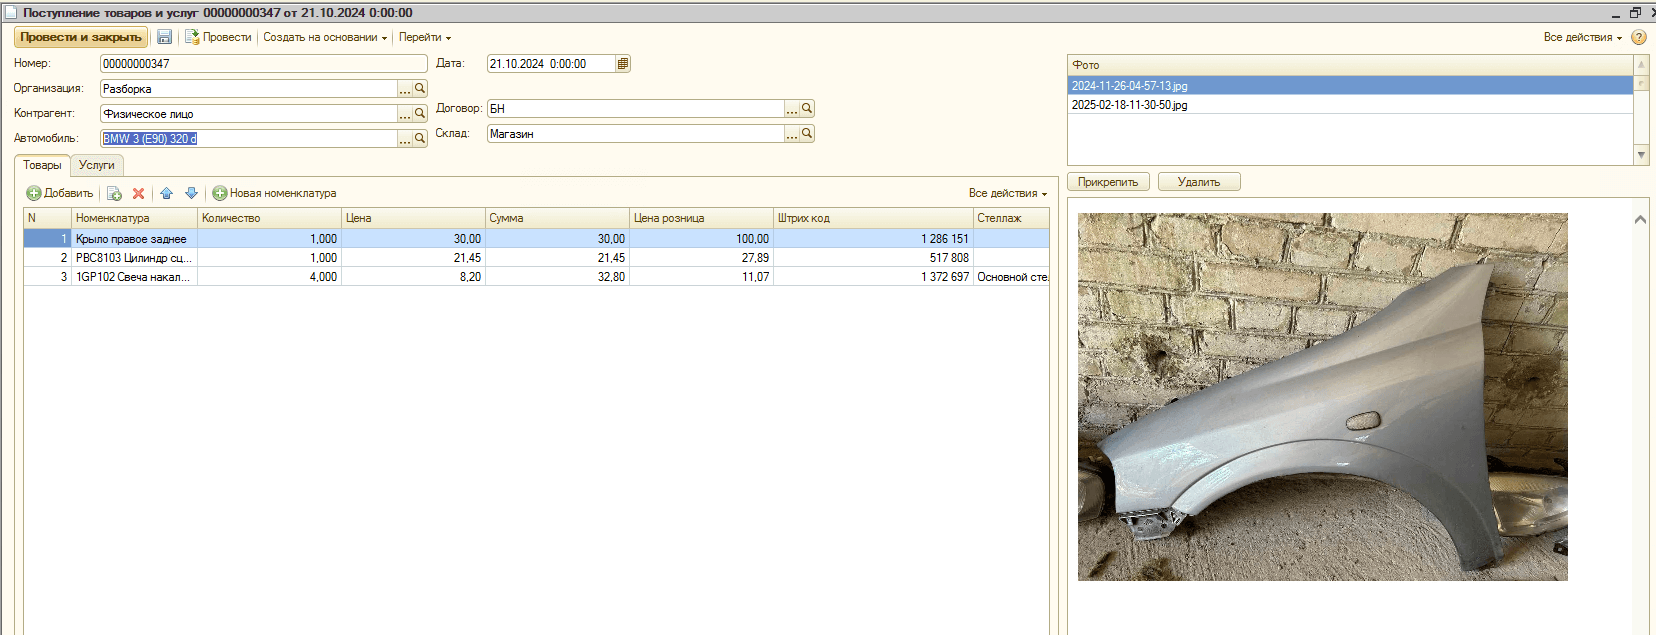Viewport: 1656px width, 635px height.
Task: Click the copy row icon in the goods toolbar
Action: [114, 194]
